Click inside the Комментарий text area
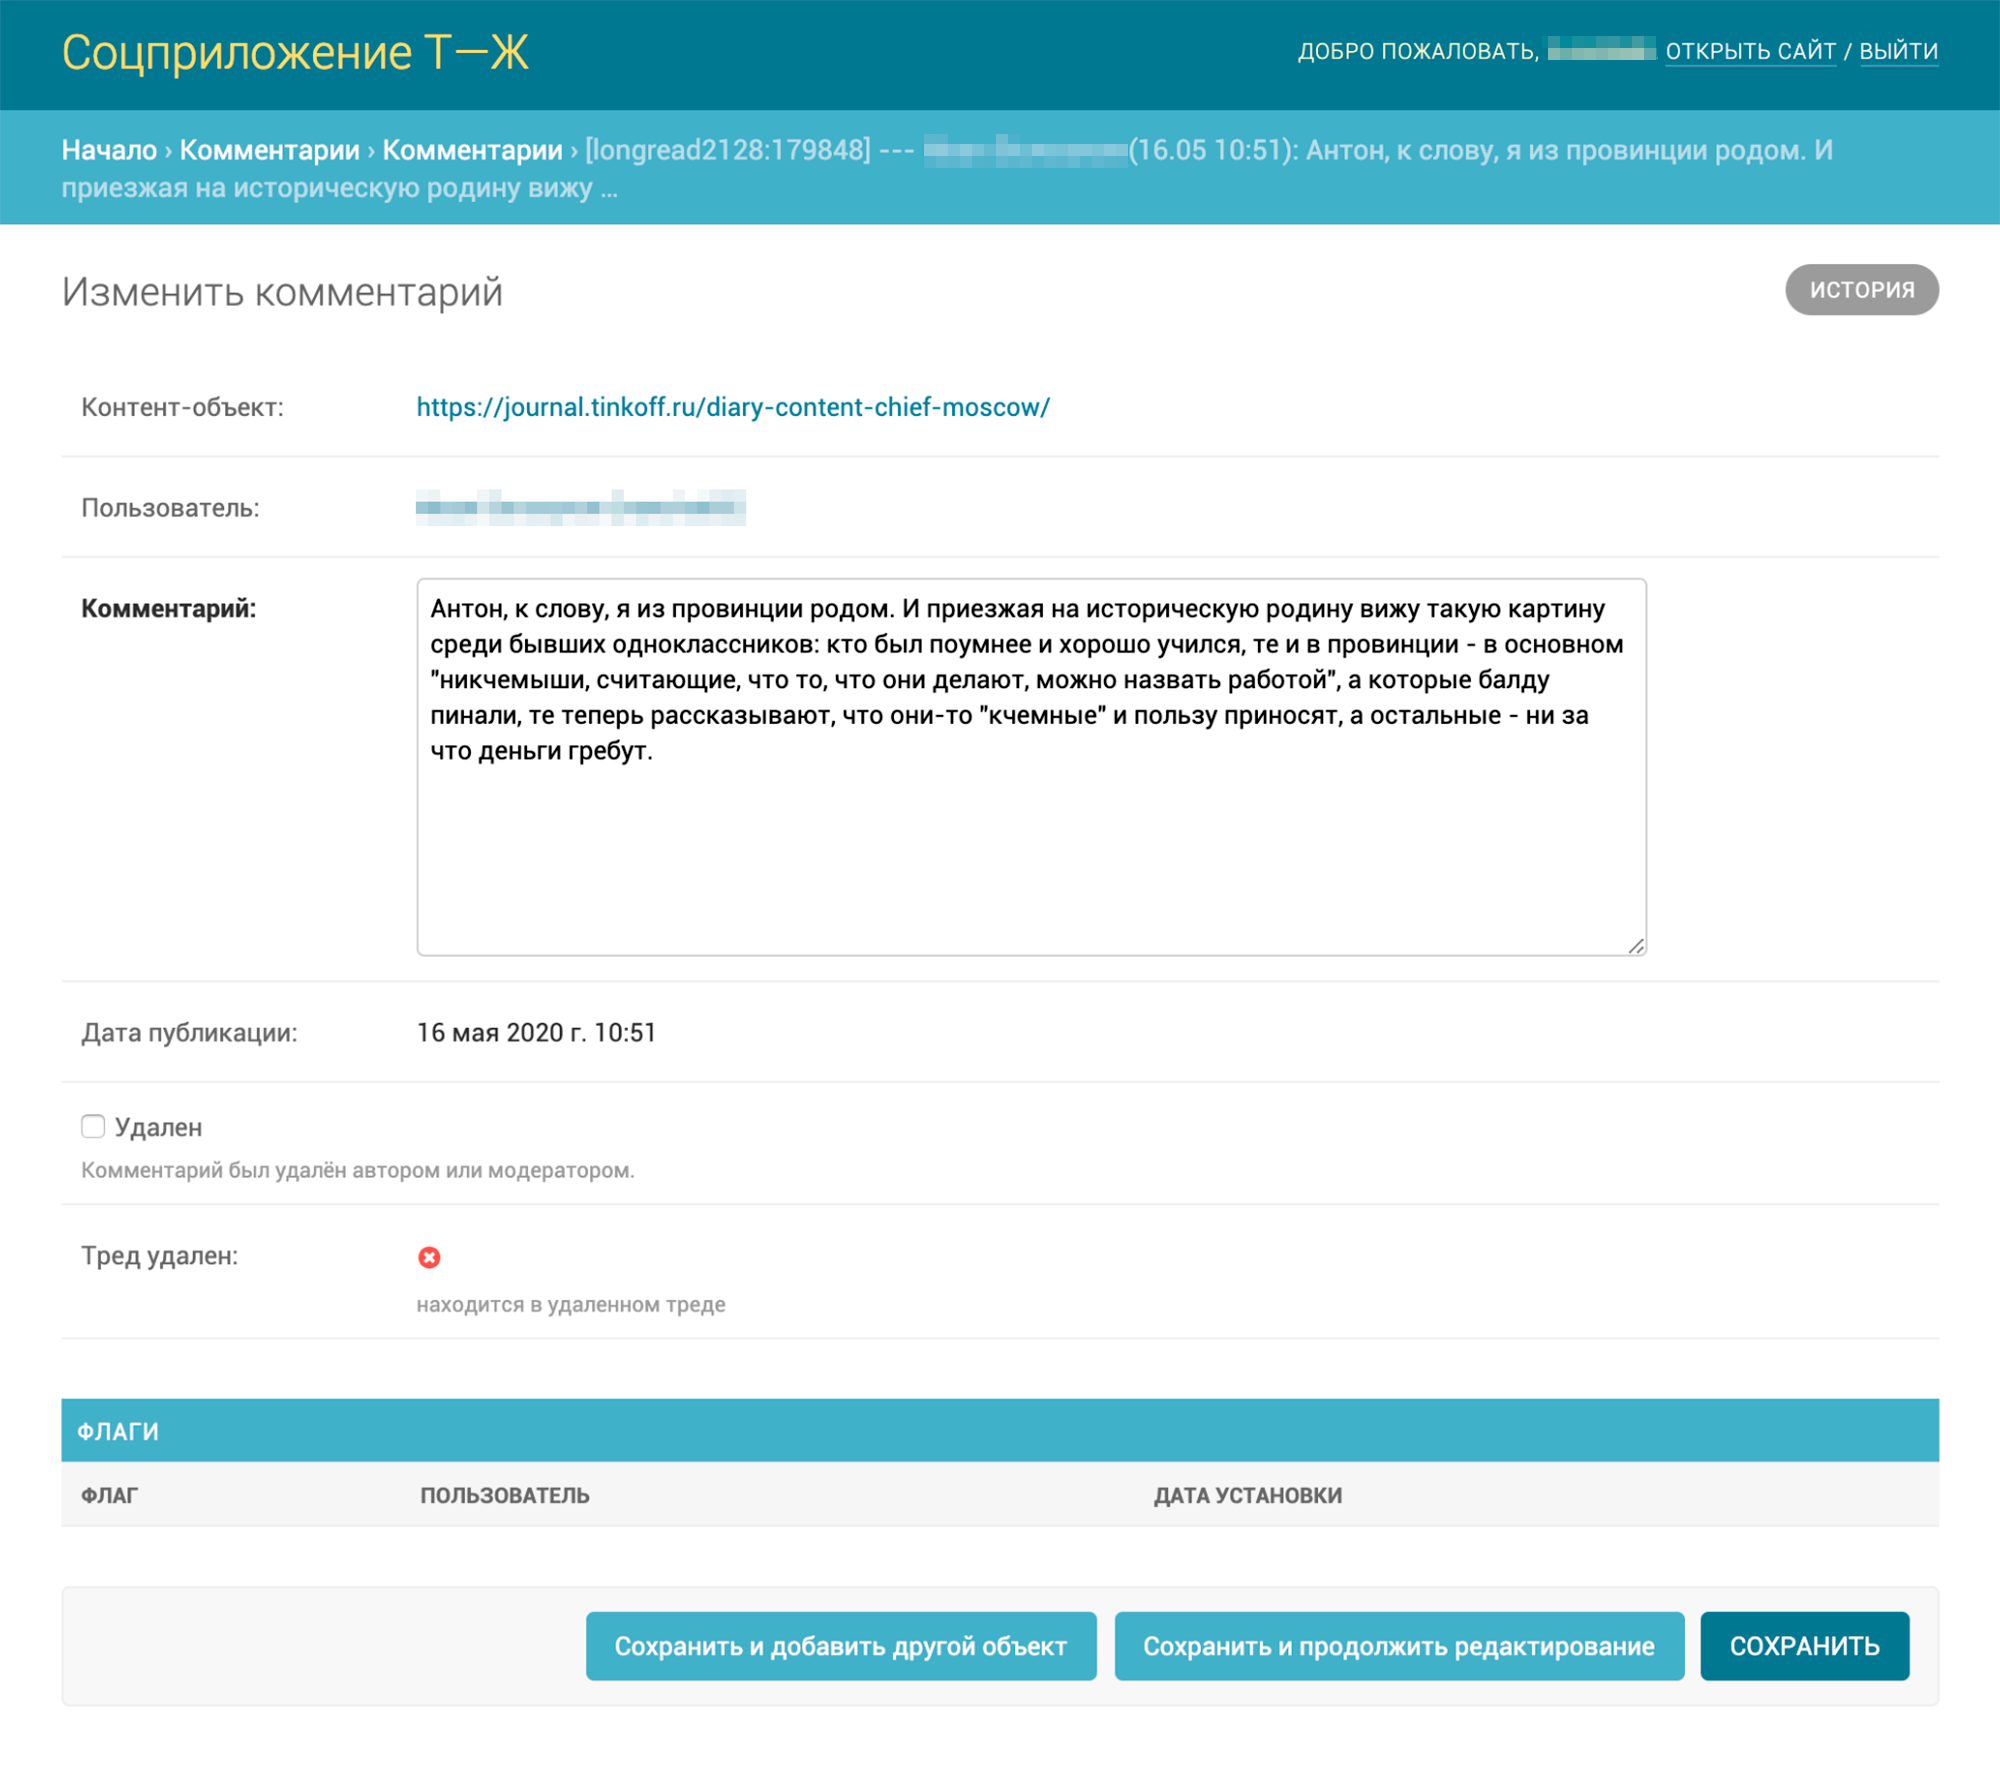This screenshot has height=1766, width=2000. tap(1031, 767)
